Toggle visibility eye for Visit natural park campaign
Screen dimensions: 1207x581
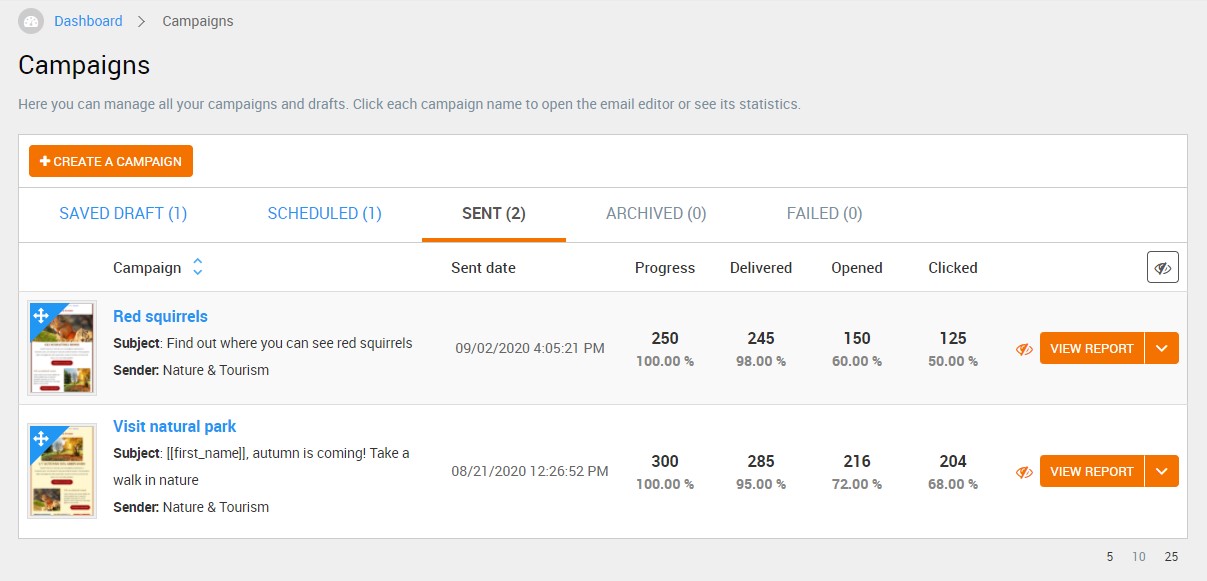pyautogui.click(x=1024, y=472)
